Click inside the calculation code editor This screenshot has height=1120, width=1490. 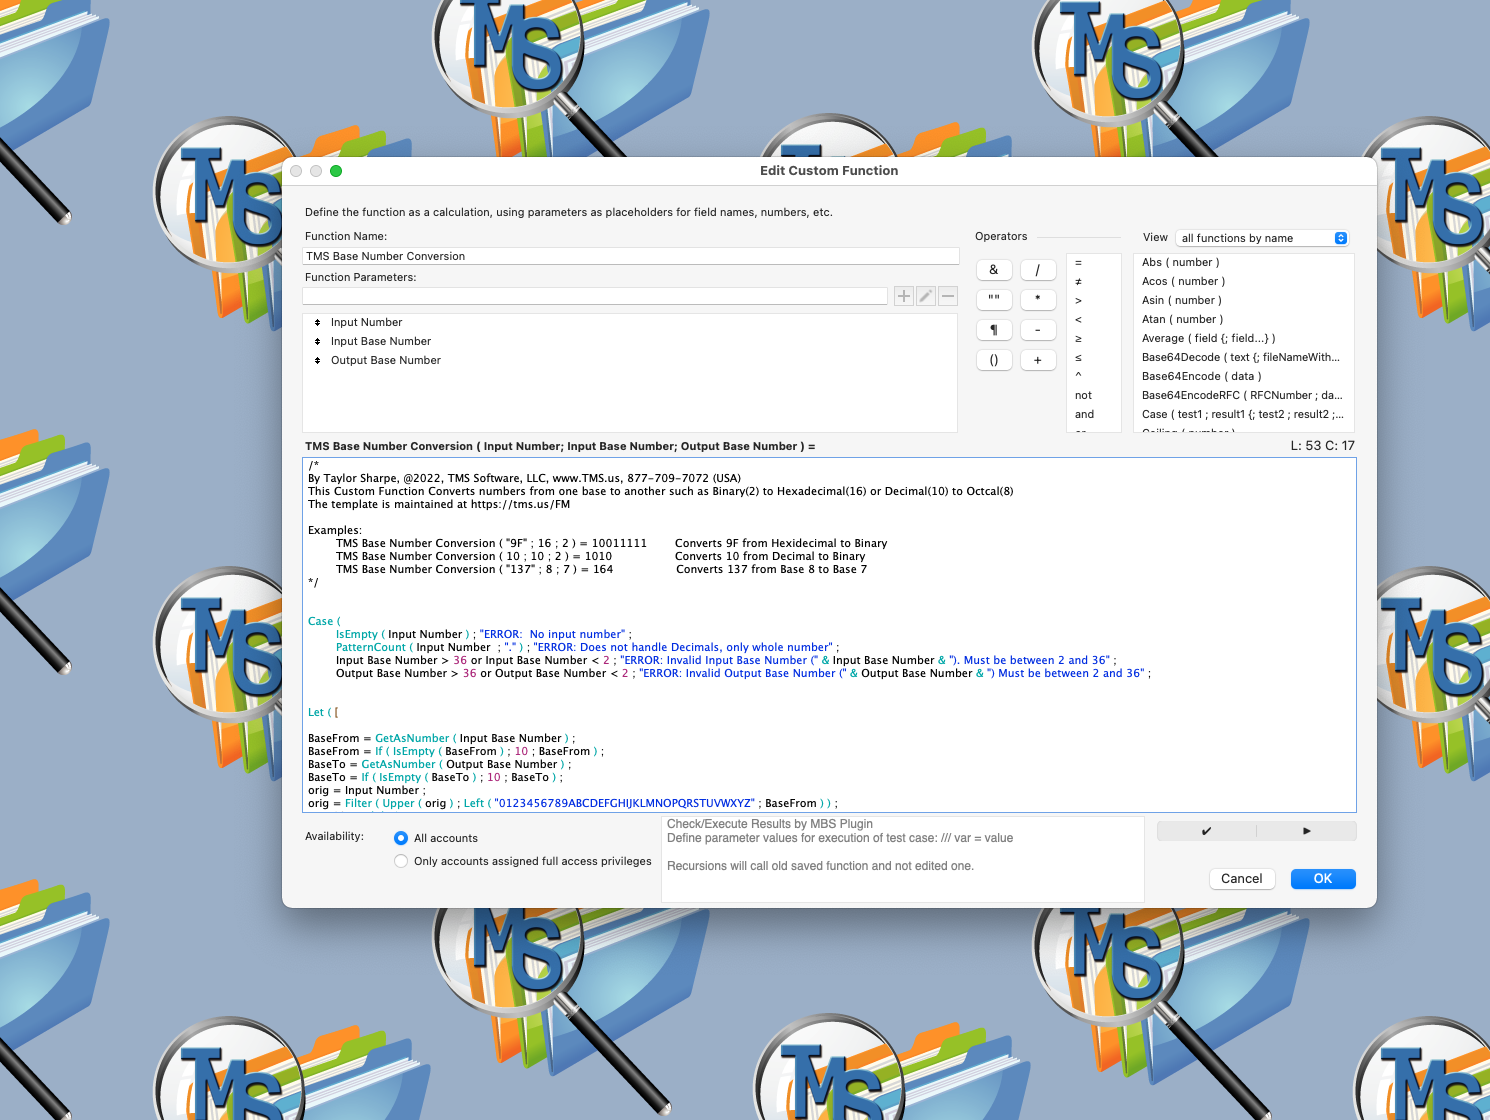[829, 635]
